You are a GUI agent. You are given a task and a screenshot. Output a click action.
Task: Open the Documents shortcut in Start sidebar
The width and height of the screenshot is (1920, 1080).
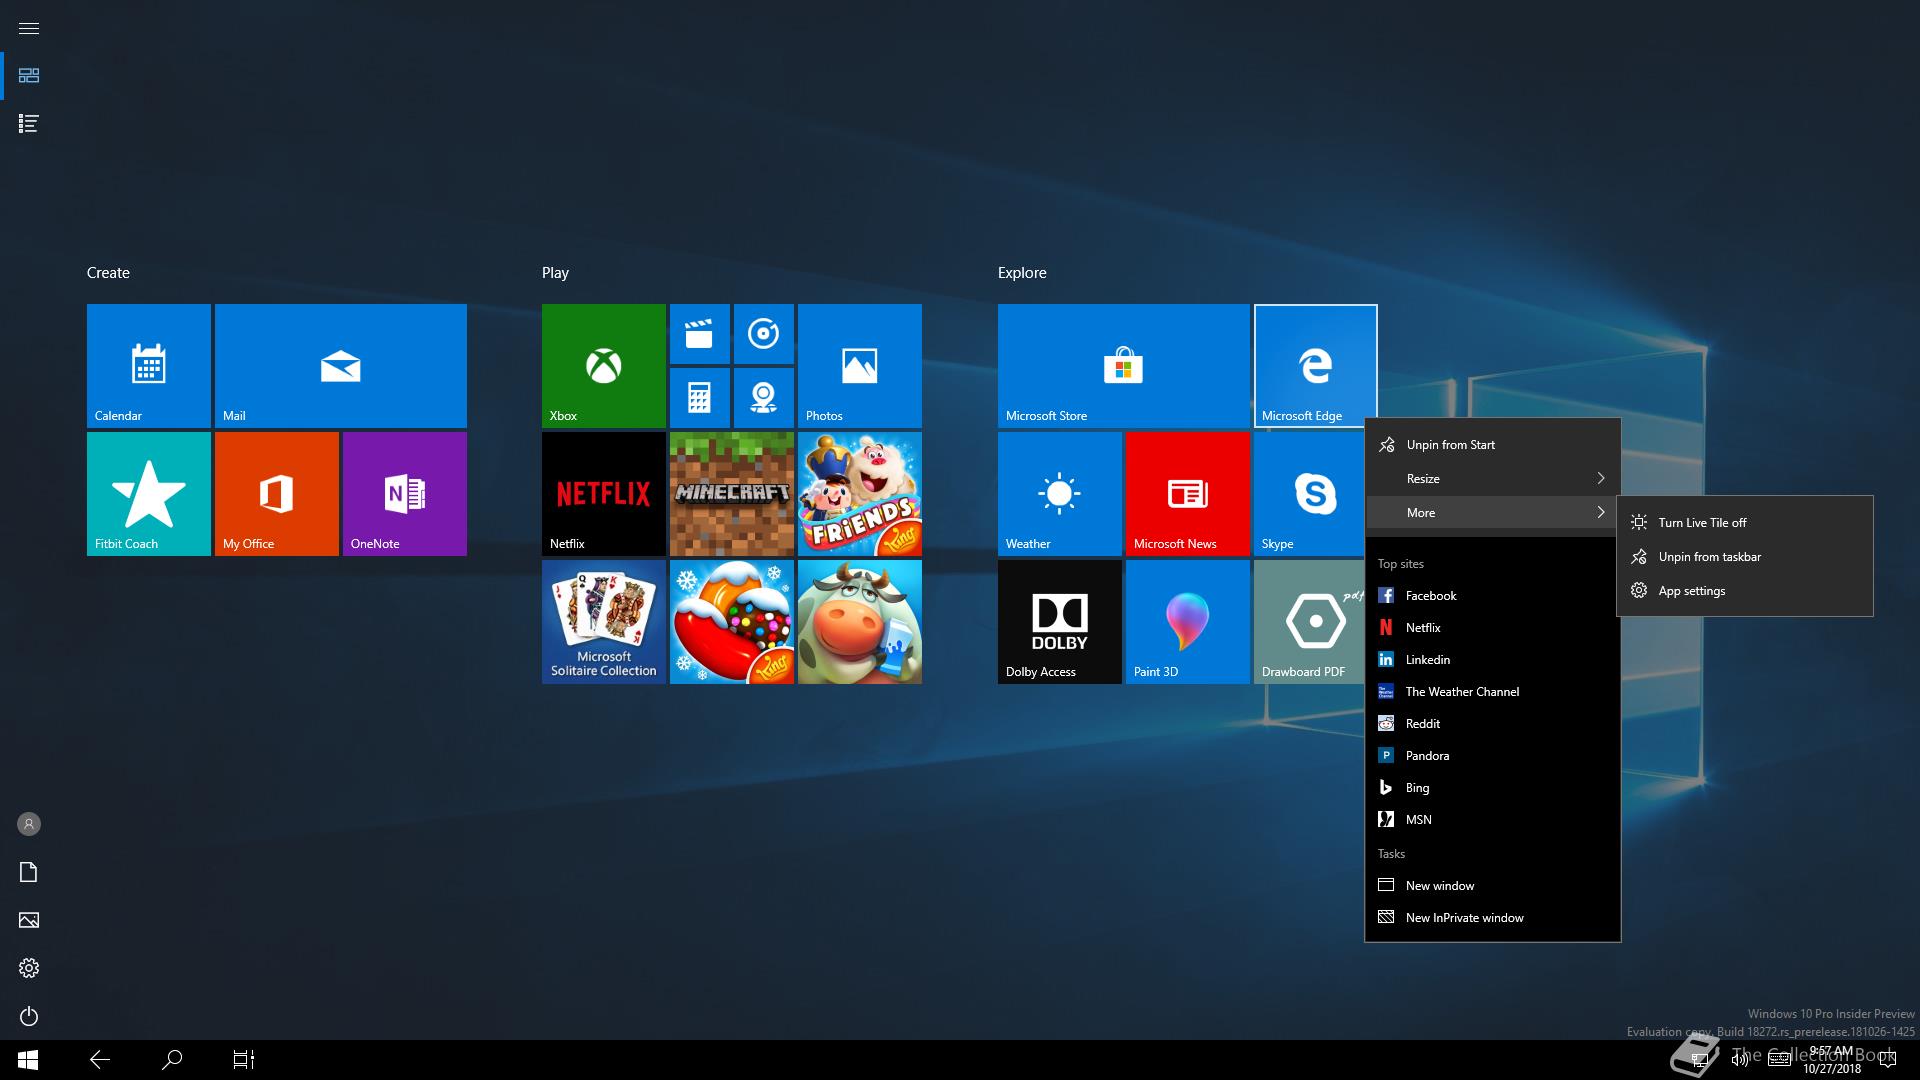29,872
